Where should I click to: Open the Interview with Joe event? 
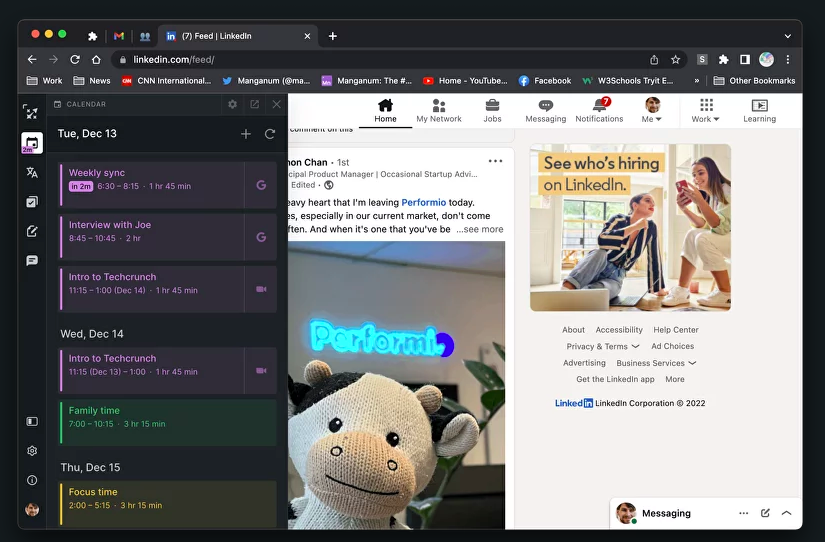tap(152, 237)
